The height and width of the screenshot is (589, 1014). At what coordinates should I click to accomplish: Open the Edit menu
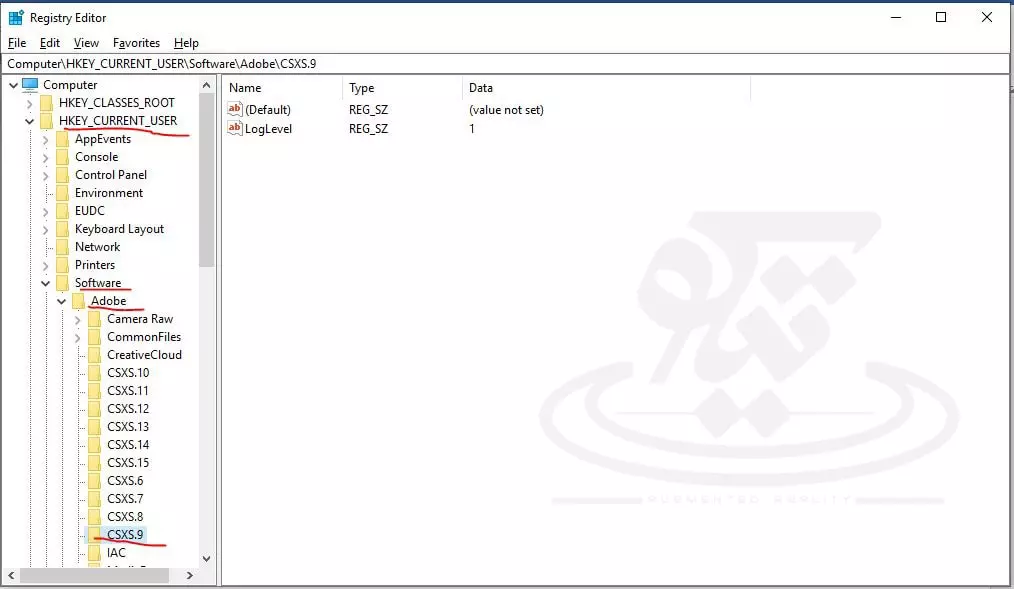coord(50,43)
